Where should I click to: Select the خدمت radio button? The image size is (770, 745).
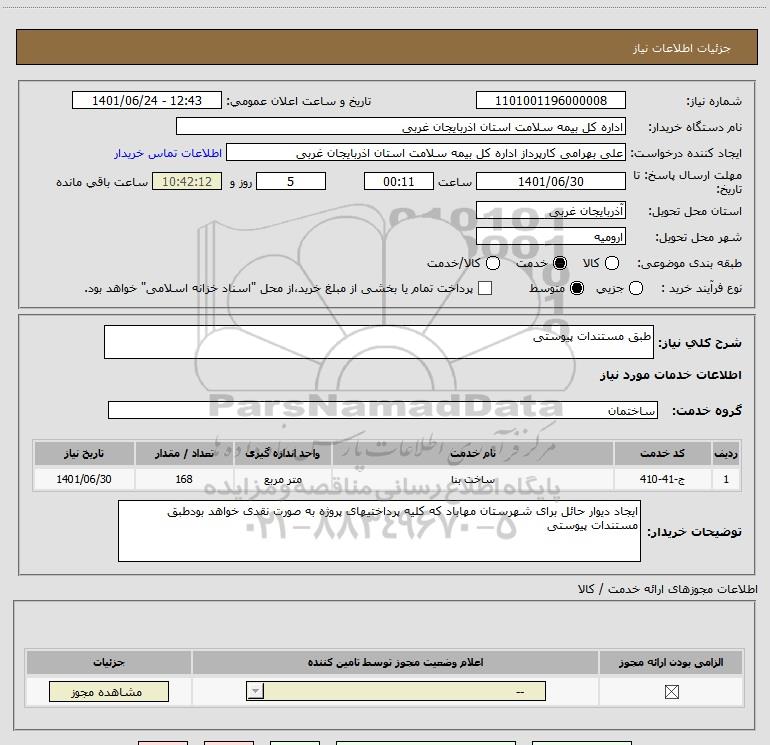click(x=560, y=263)
